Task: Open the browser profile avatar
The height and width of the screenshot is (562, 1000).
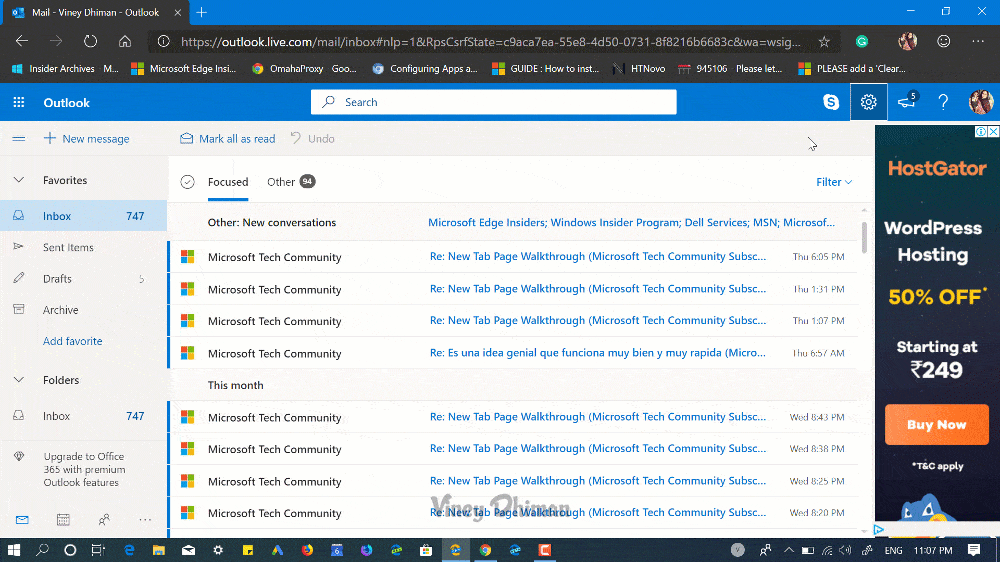Action: pyautogui.click(x=908, y=42)
